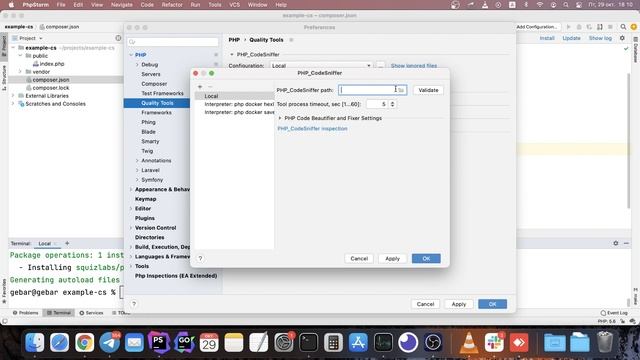Switch to the Services tool window tab

[x=91, y=313]
